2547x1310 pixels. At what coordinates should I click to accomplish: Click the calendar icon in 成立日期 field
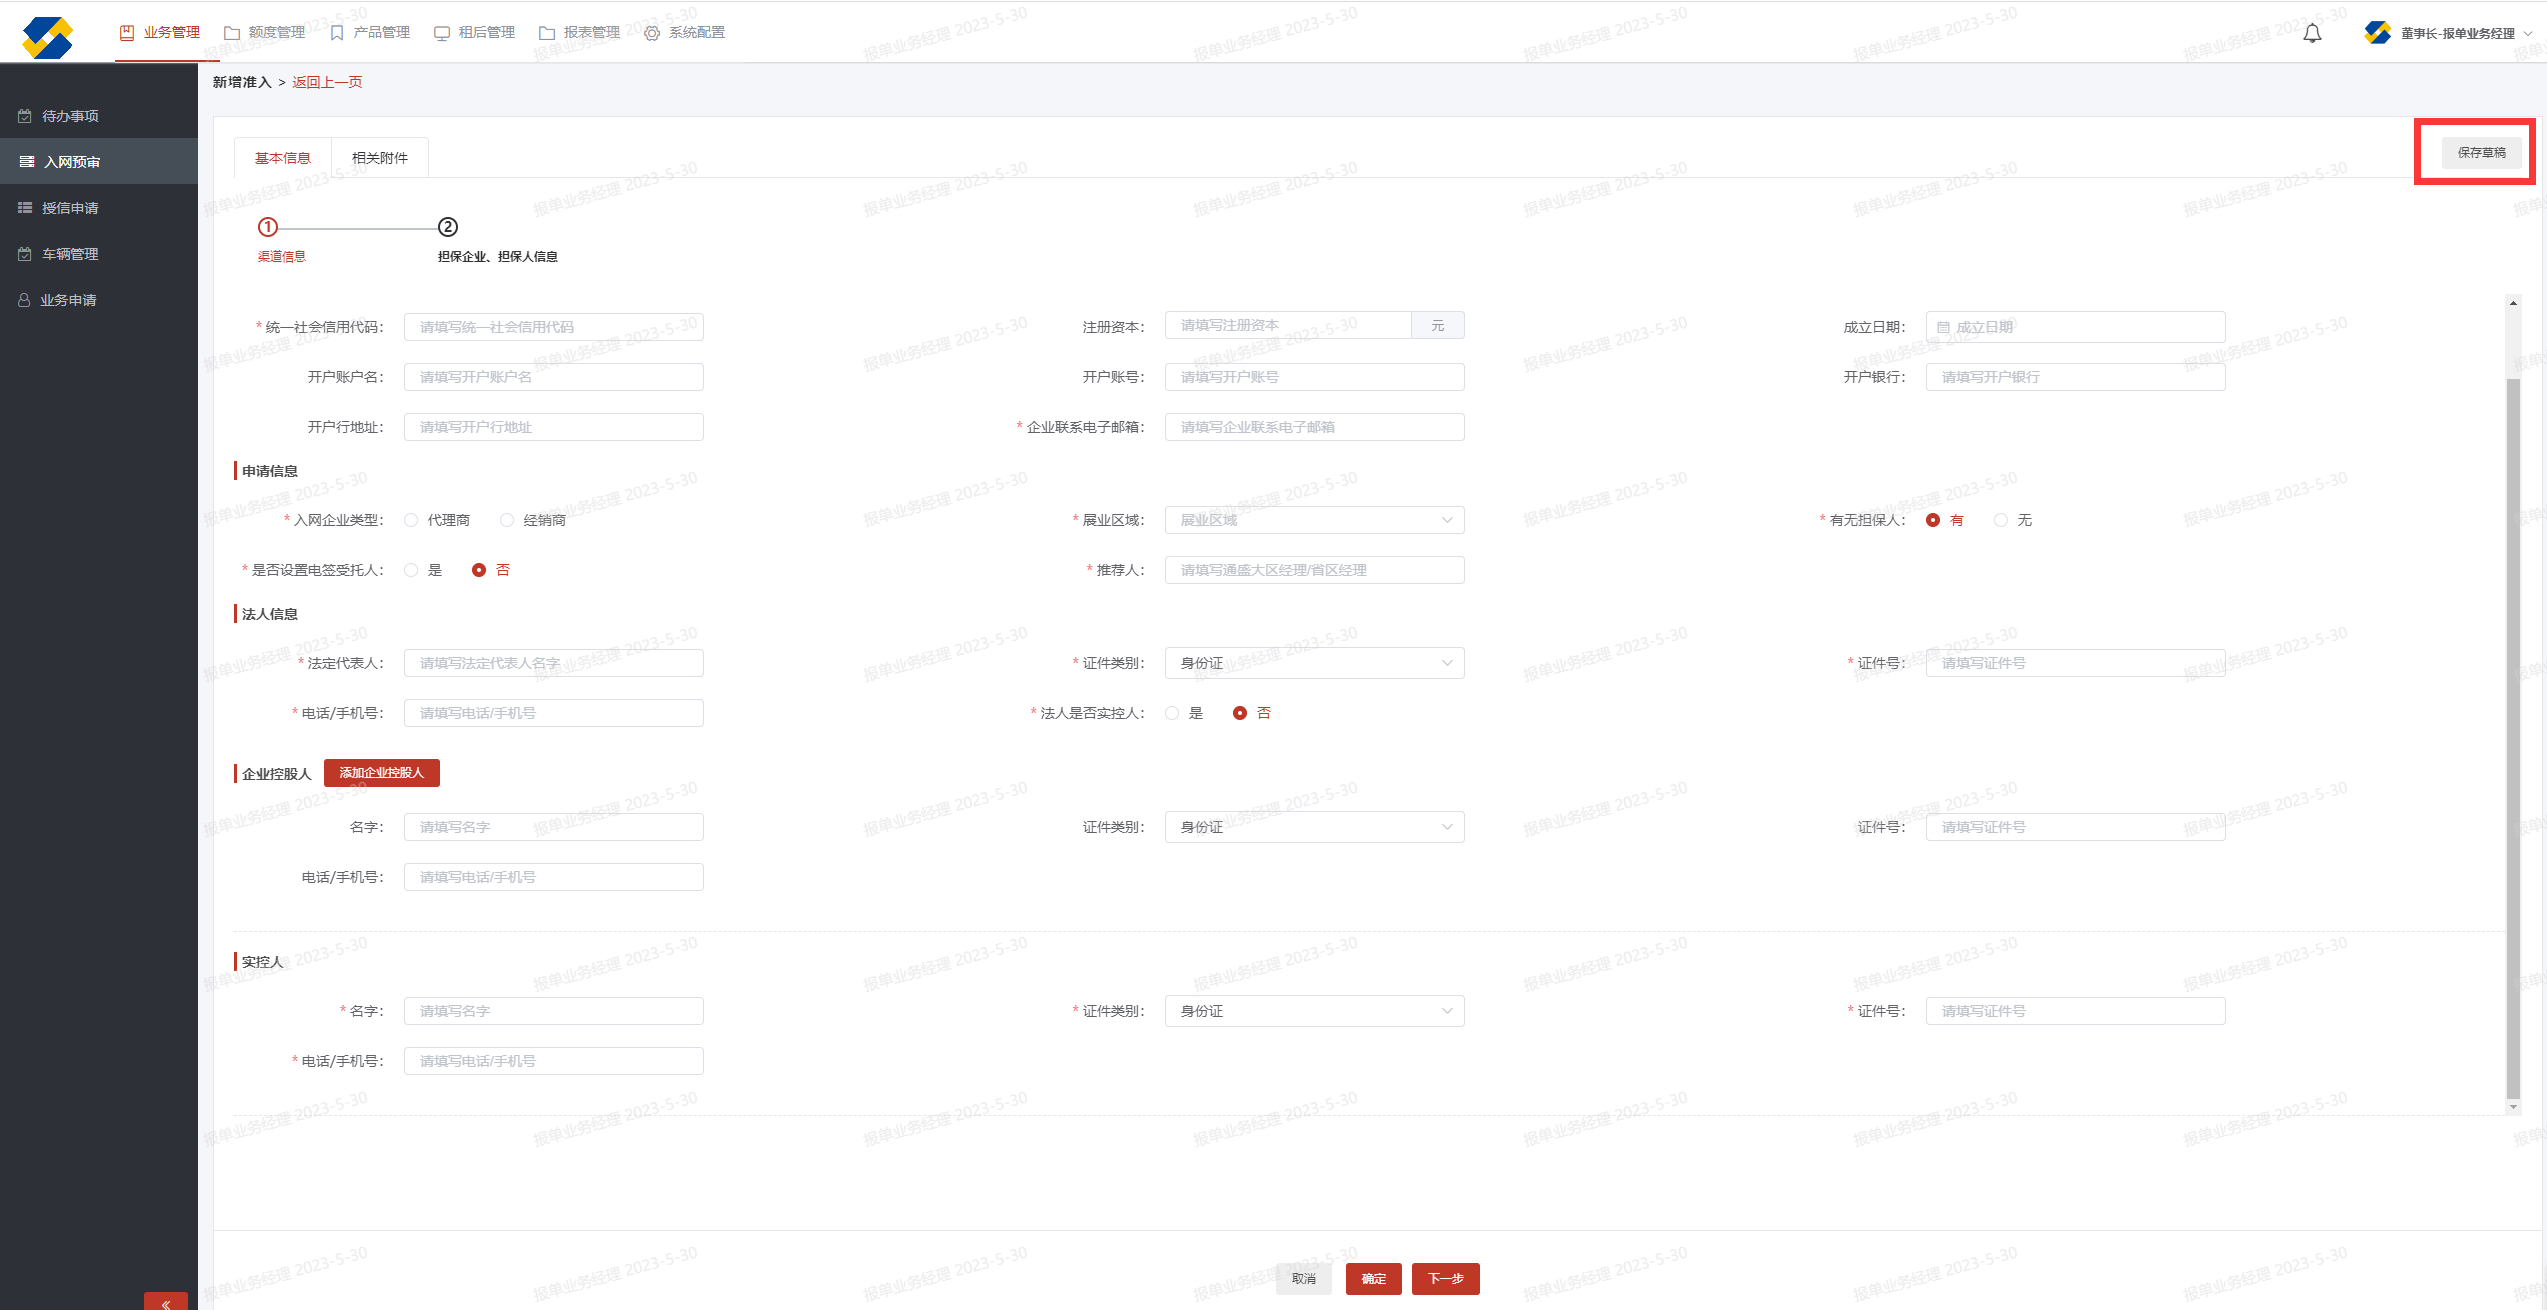click(1943, 327)
